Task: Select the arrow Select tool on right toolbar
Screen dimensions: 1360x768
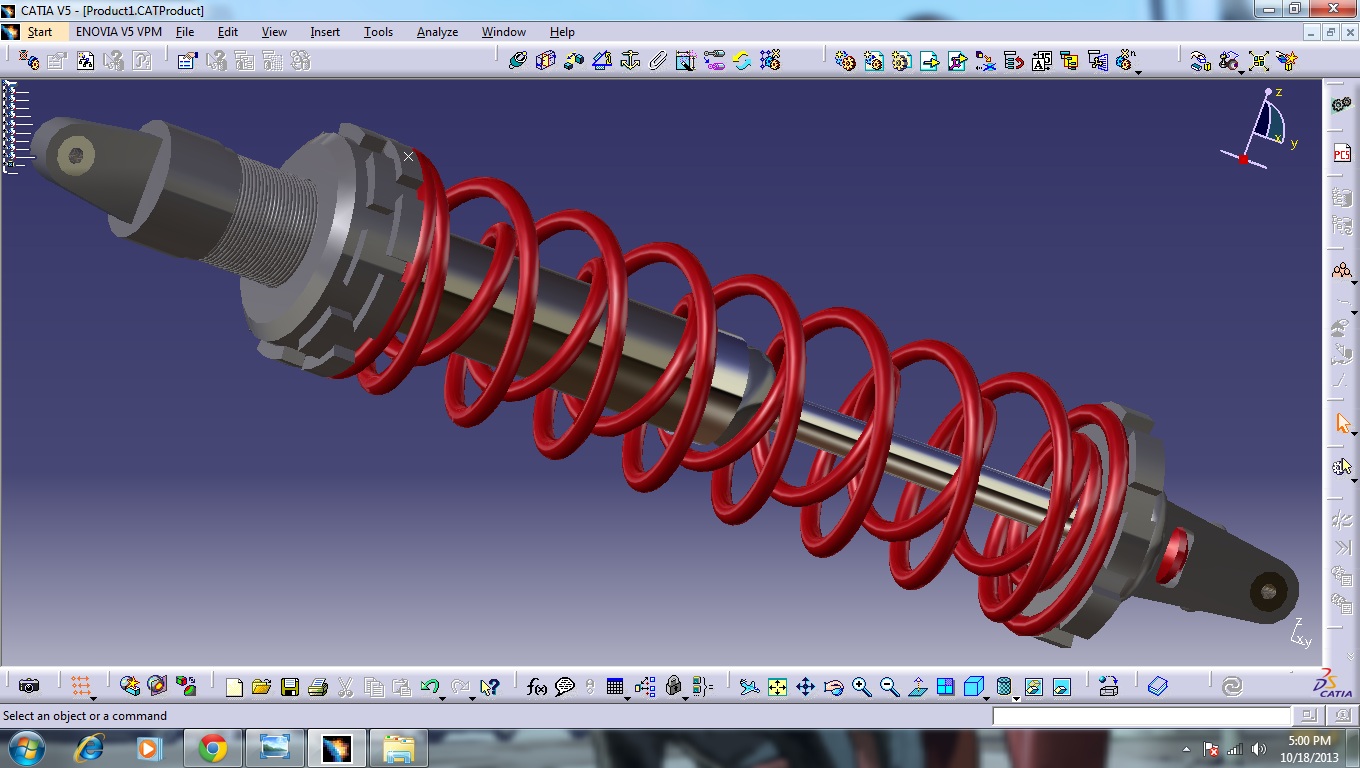Action: pyautogui.click(x=1342, y=423)
